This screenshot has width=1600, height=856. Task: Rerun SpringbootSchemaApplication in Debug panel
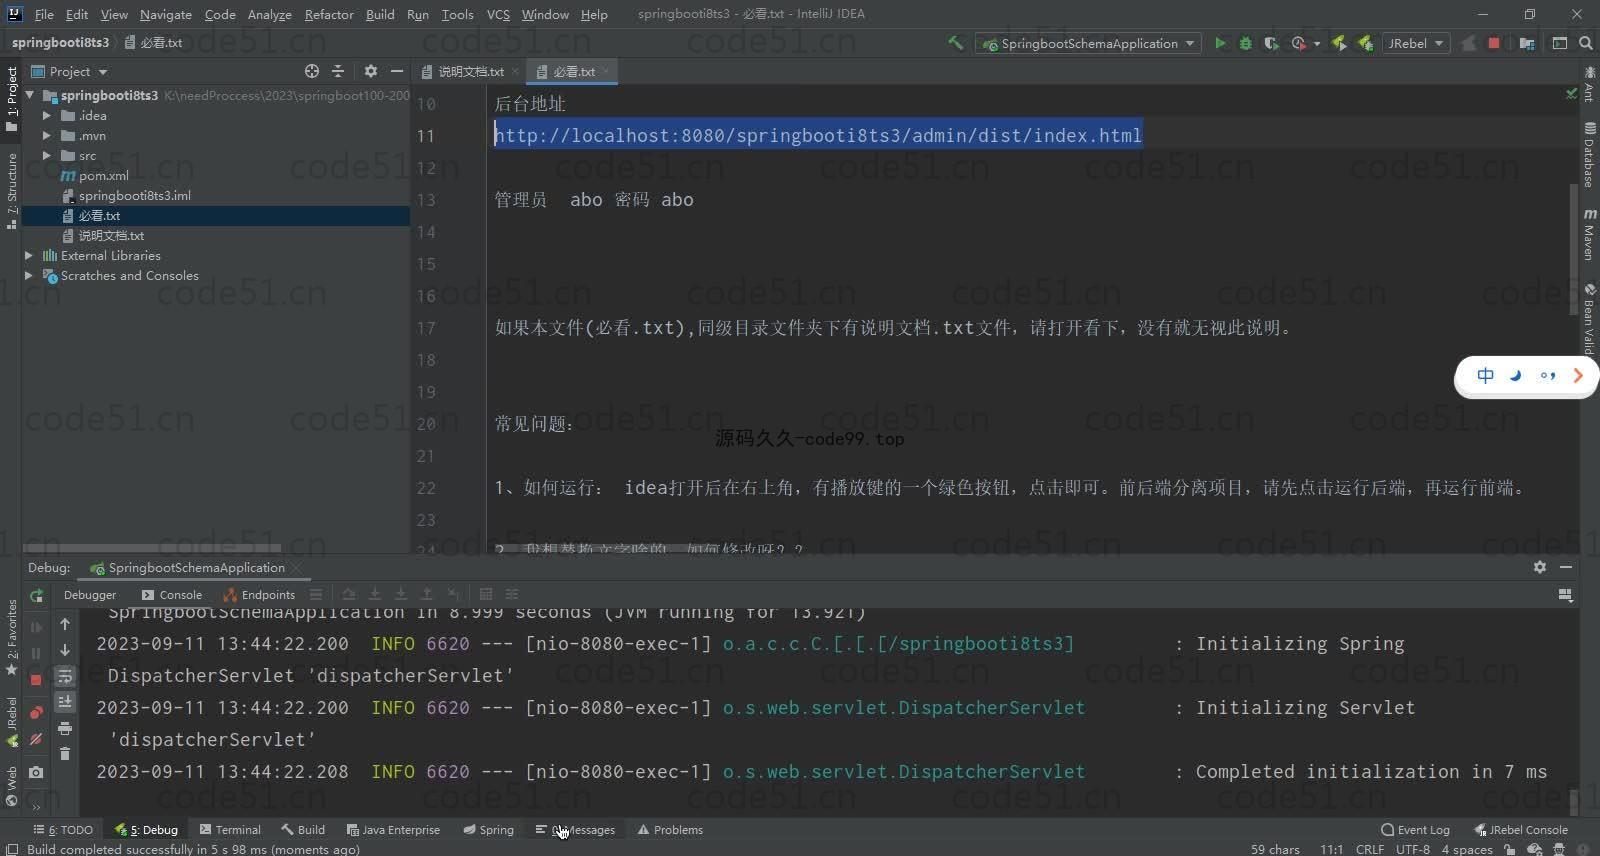coord(36,595)
